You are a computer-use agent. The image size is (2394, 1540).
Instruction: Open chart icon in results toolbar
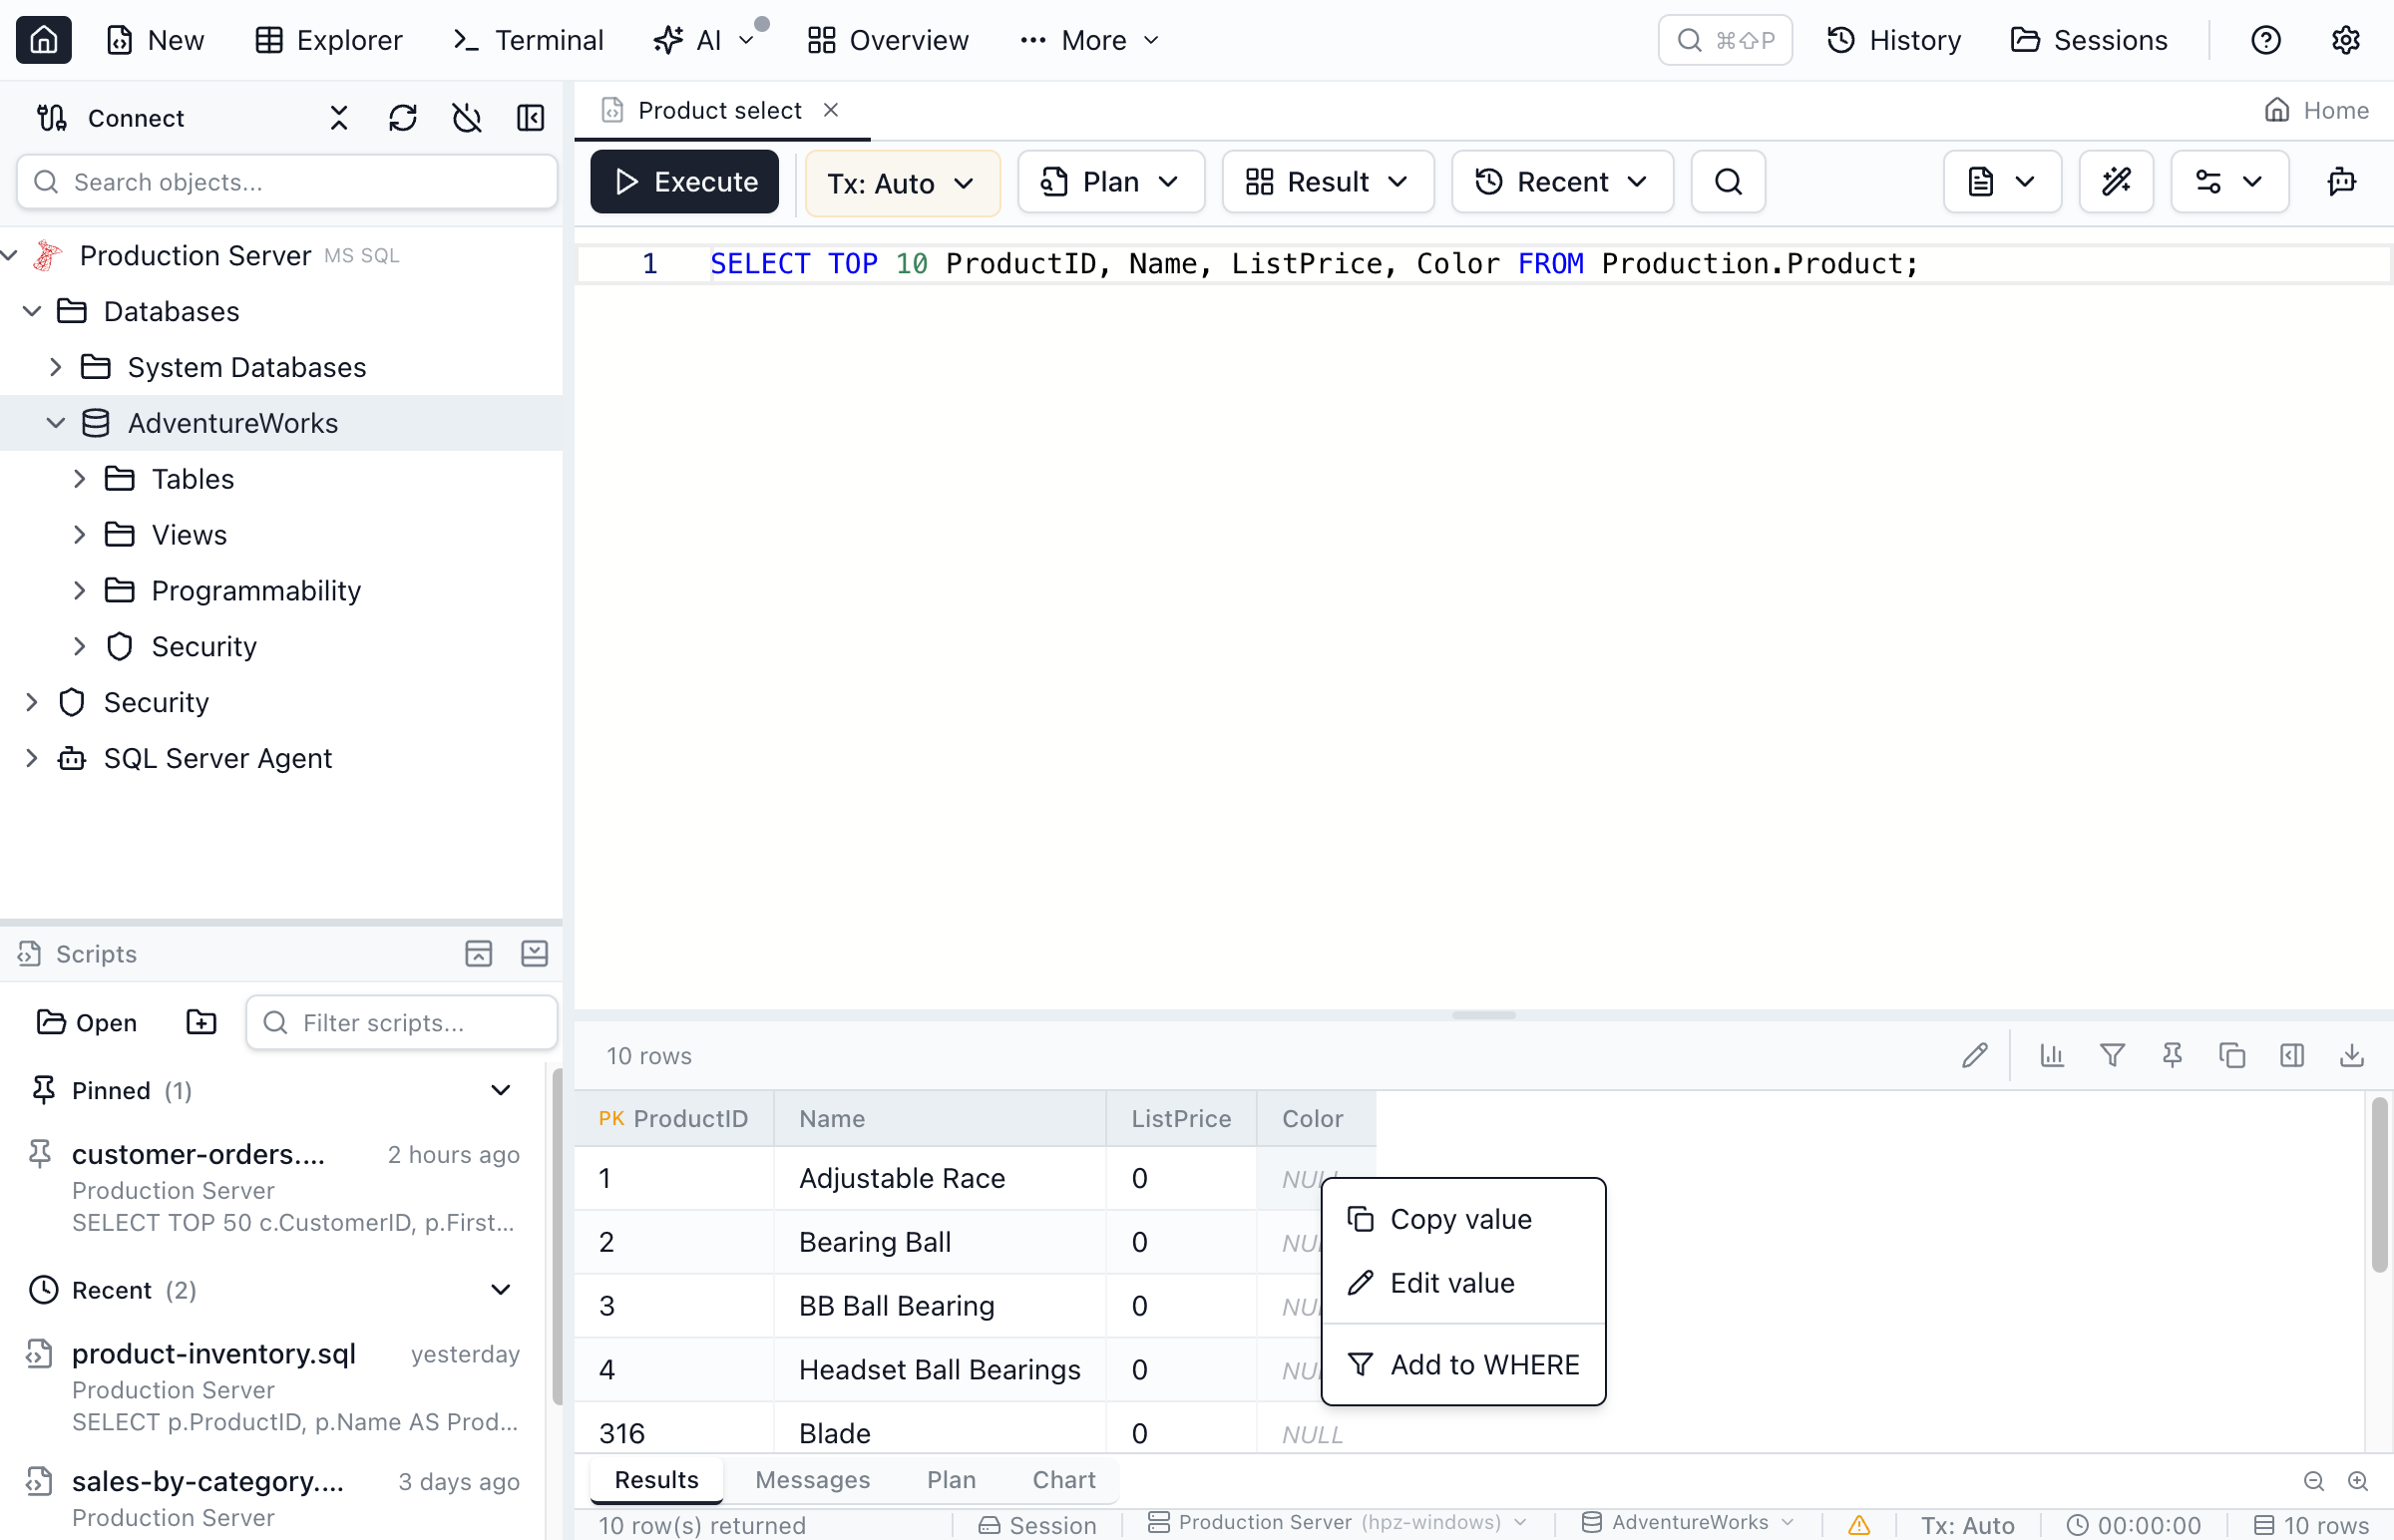click(2052, 1056)
